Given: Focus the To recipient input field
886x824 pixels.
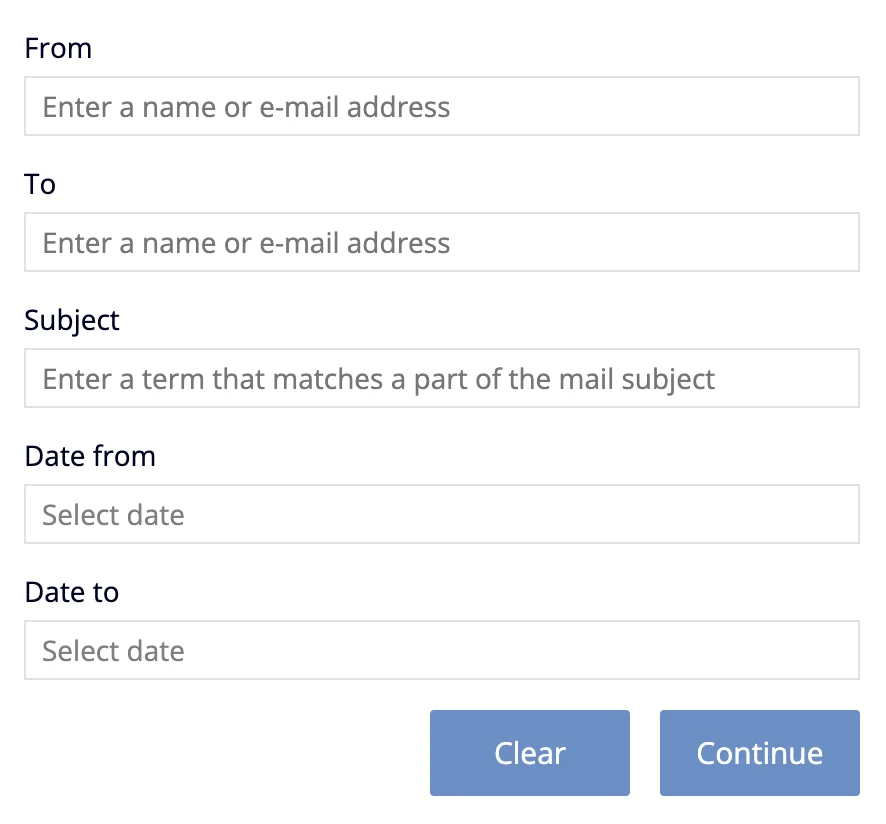Looking at the screenshot, I should click(441, 242).
